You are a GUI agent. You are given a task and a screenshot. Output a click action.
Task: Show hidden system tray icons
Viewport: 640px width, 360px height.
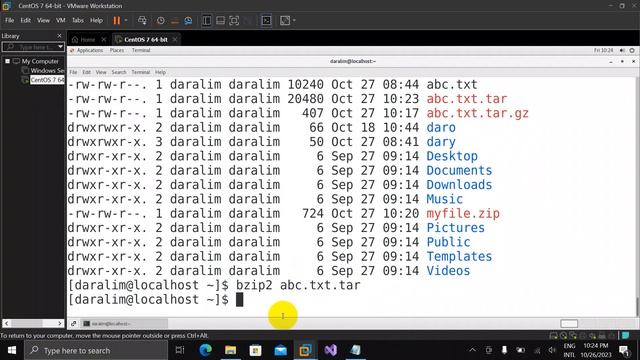pyautogui.click(x=473, y=350)
